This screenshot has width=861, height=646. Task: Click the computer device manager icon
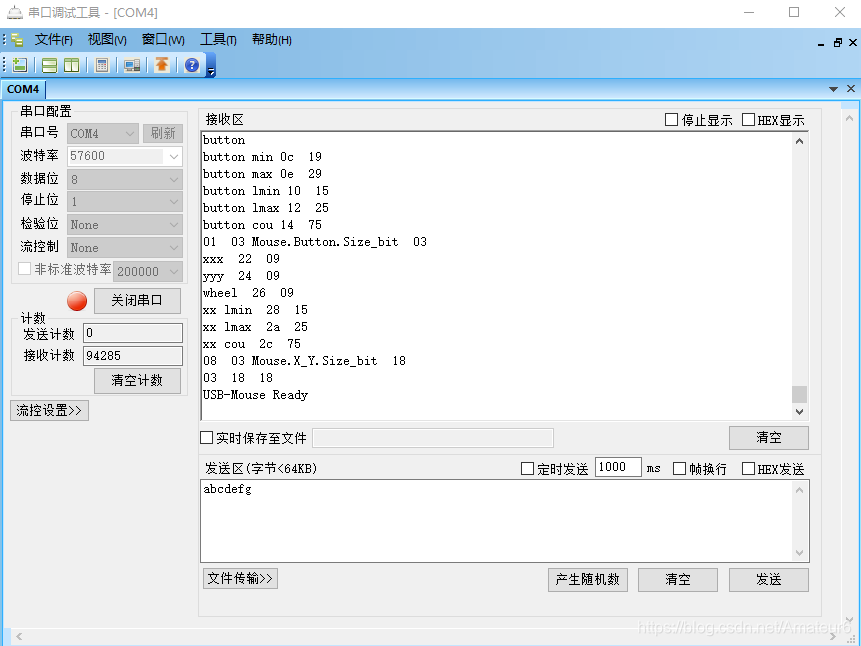click(x=132, y=65)
